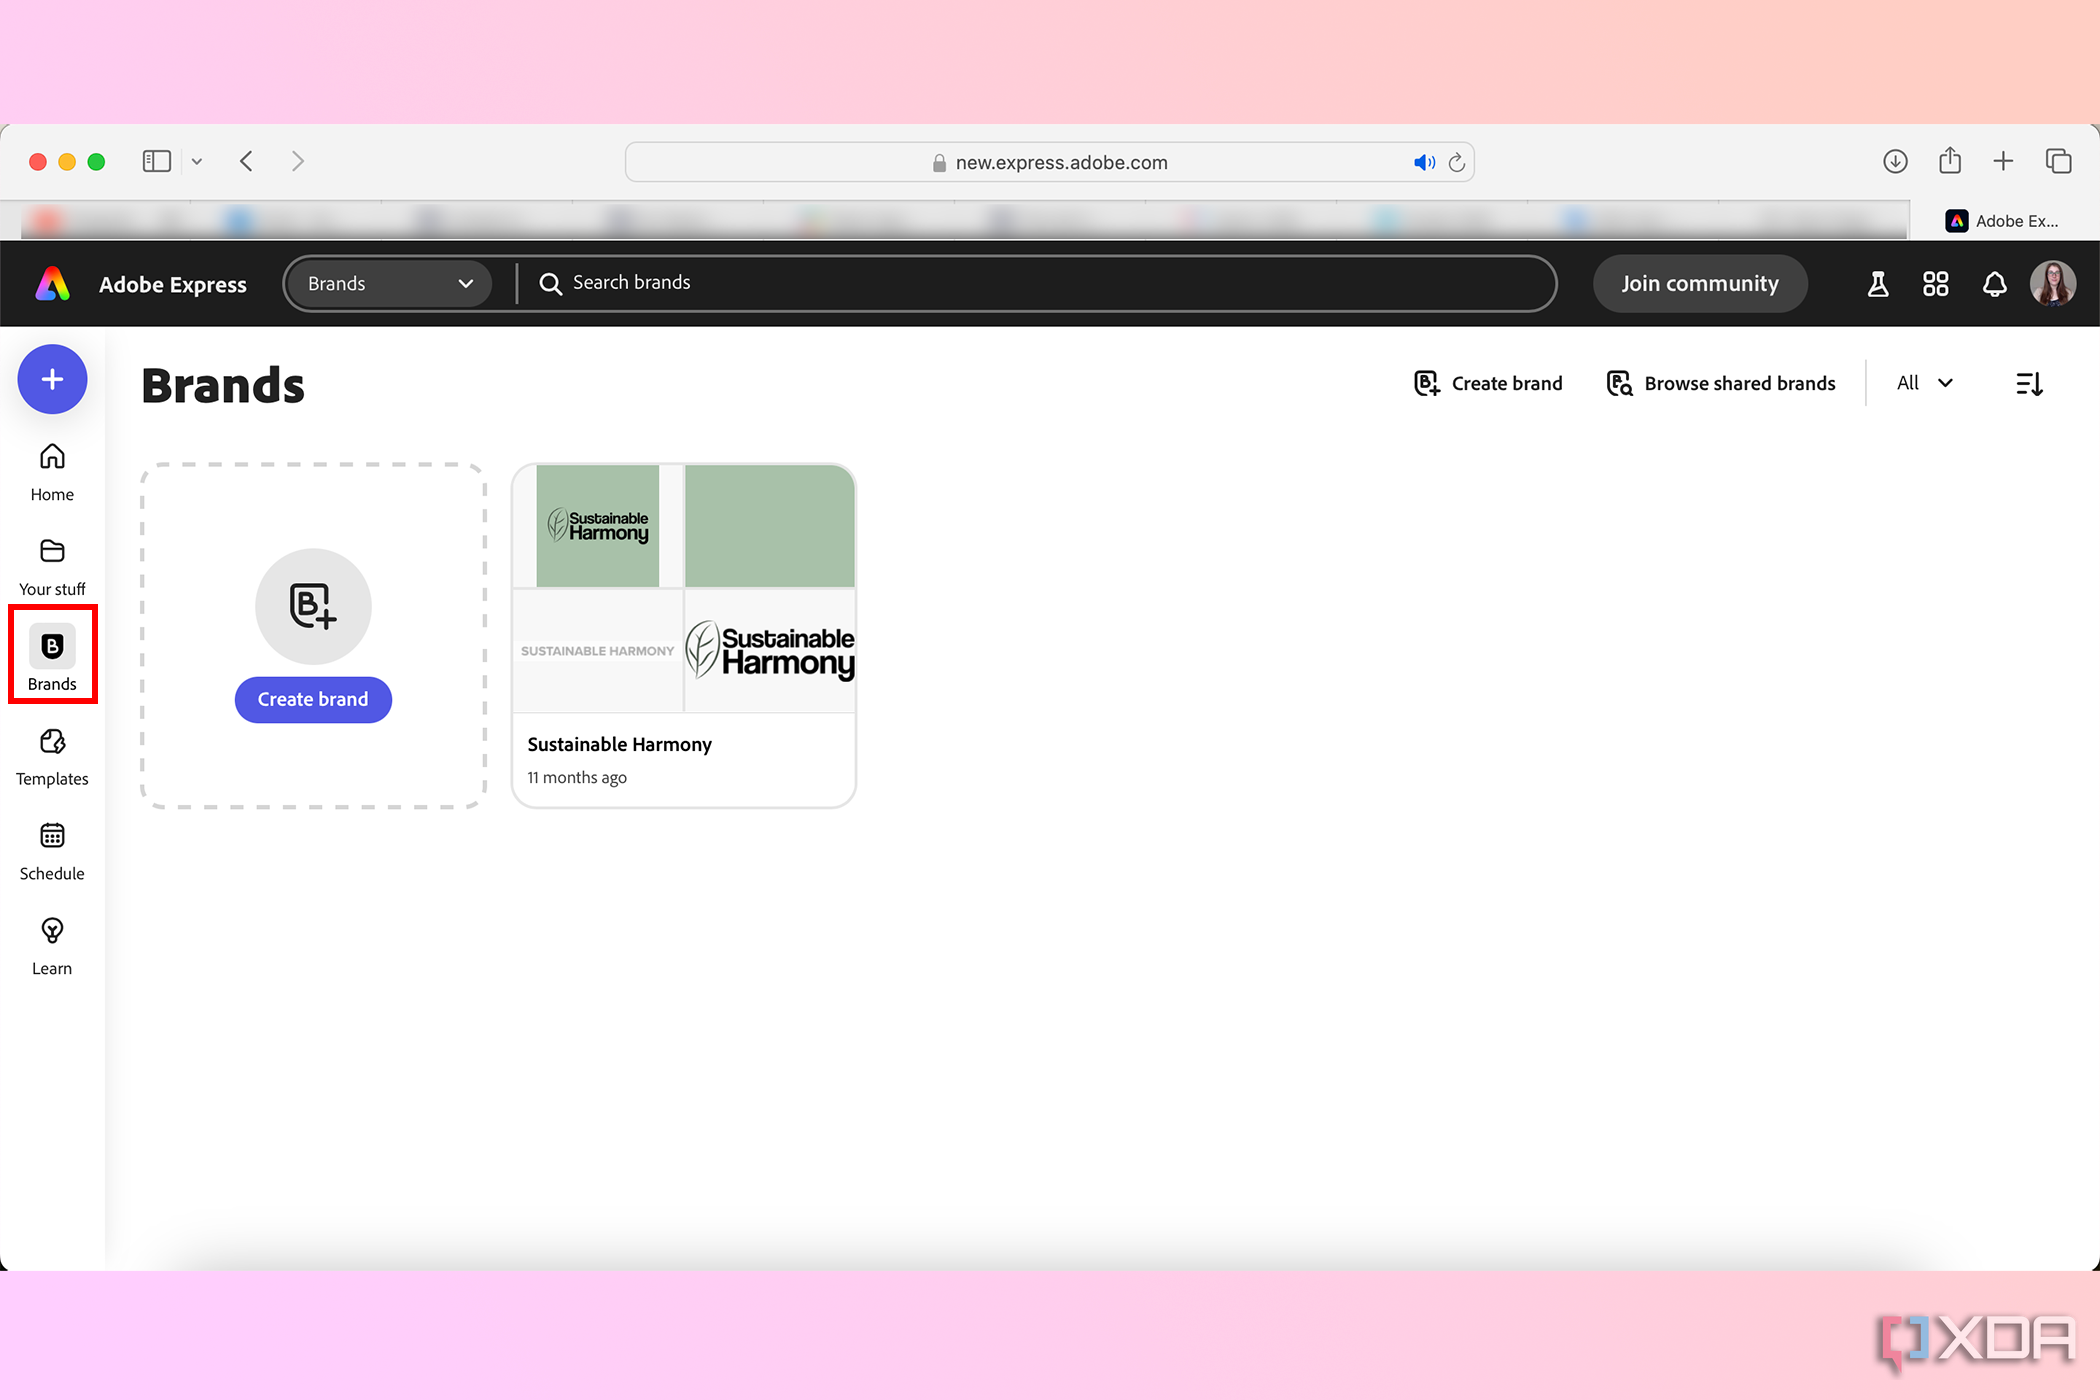Click the Learn icon in sidebar
Screen dimensions: 2100x1400
[52, 931]
